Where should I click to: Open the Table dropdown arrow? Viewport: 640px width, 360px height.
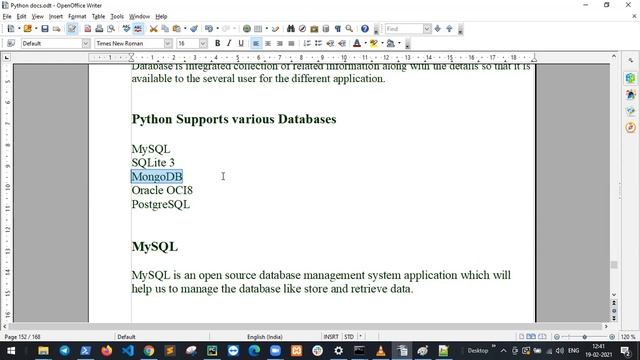[x=267, y=29]
